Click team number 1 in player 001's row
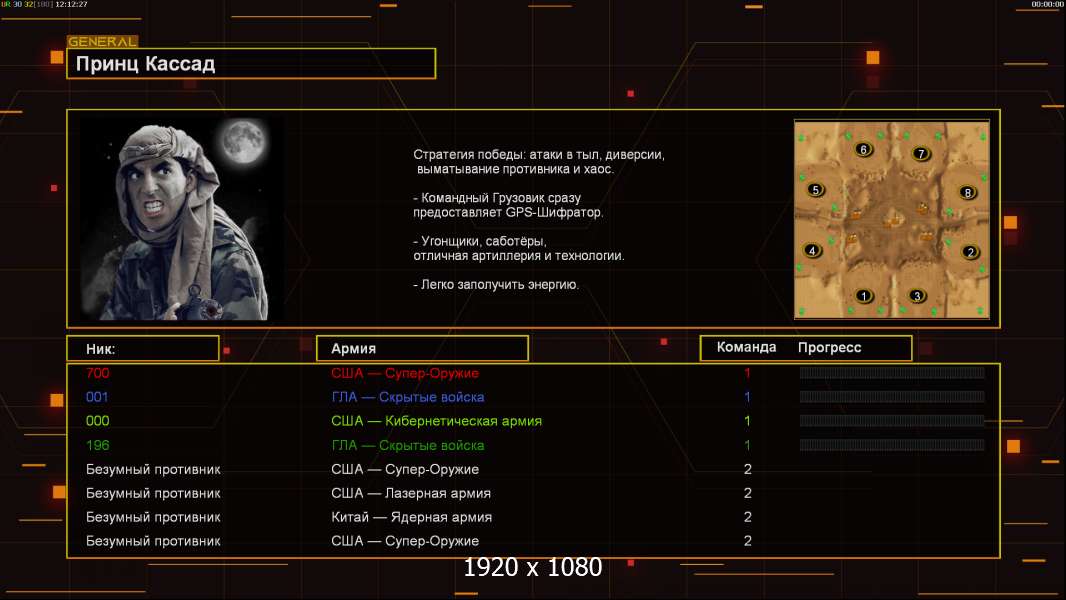 click(x=747, y=397)
